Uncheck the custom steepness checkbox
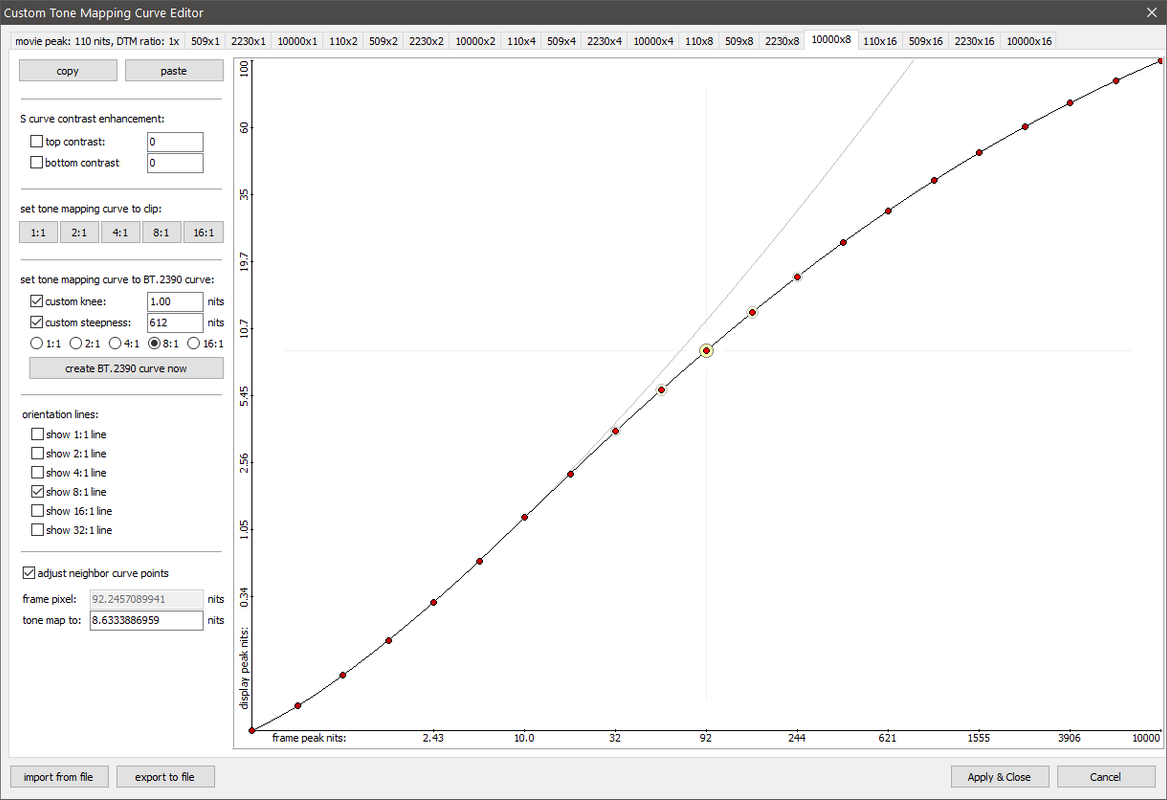This screenshot has width=1167, height=800. coord(36,322)
